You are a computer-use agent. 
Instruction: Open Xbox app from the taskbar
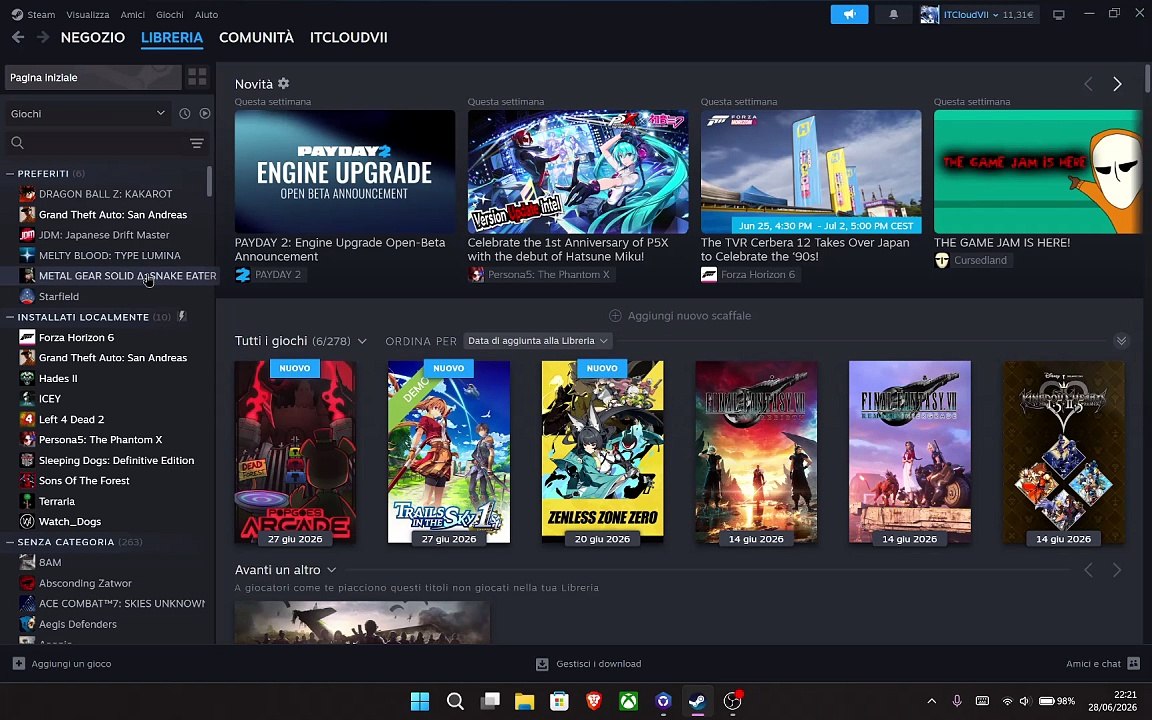pos(628,701)
